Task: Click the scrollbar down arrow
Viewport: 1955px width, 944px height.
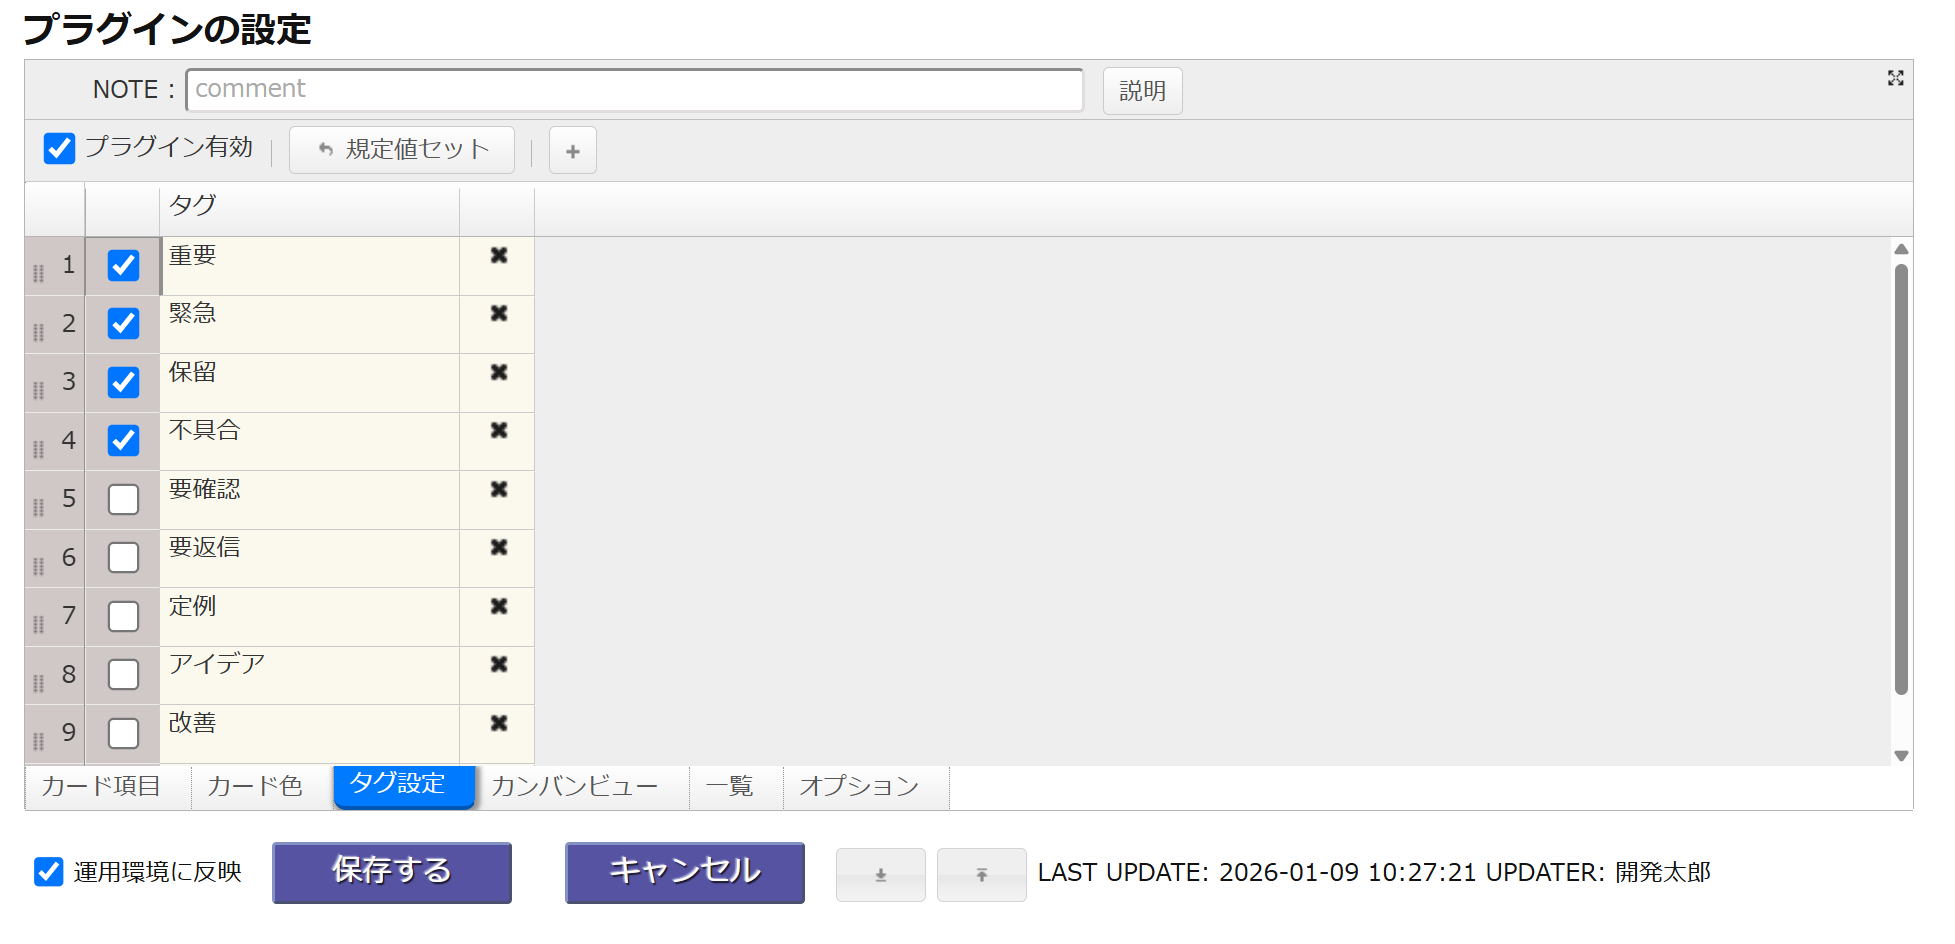Action: tap(1902, 756)
